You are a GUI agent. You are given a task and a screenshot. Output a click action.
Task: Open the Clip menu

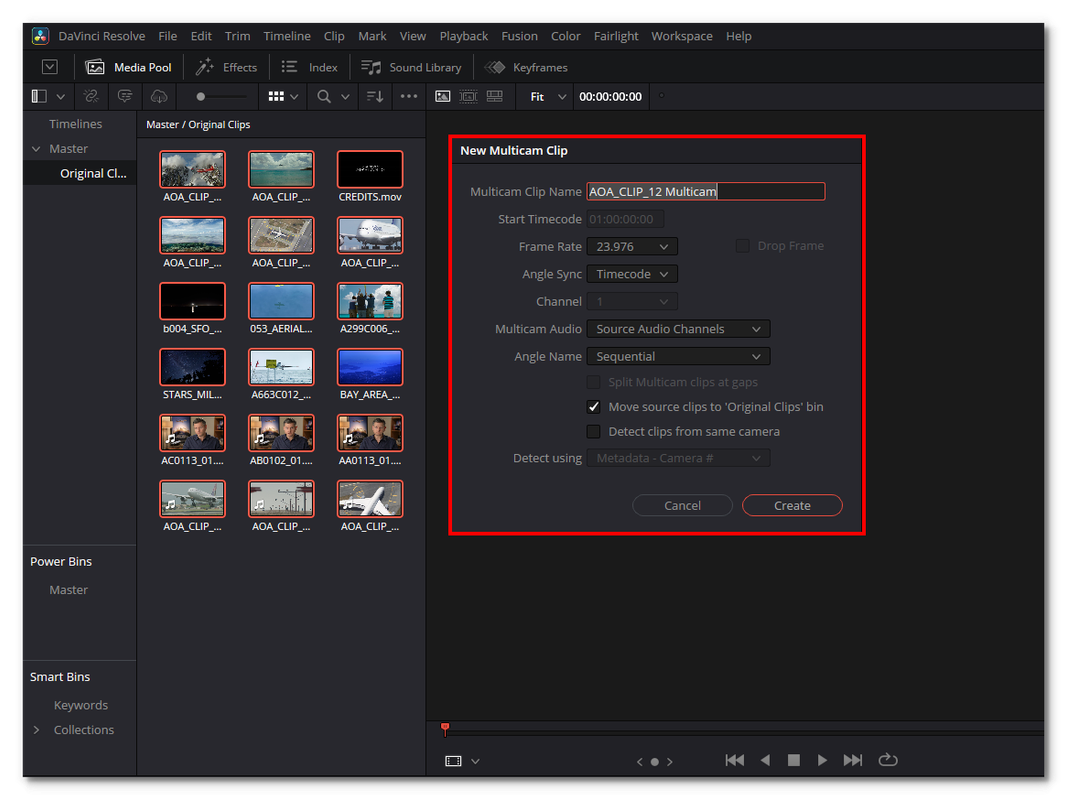(333, 36)
